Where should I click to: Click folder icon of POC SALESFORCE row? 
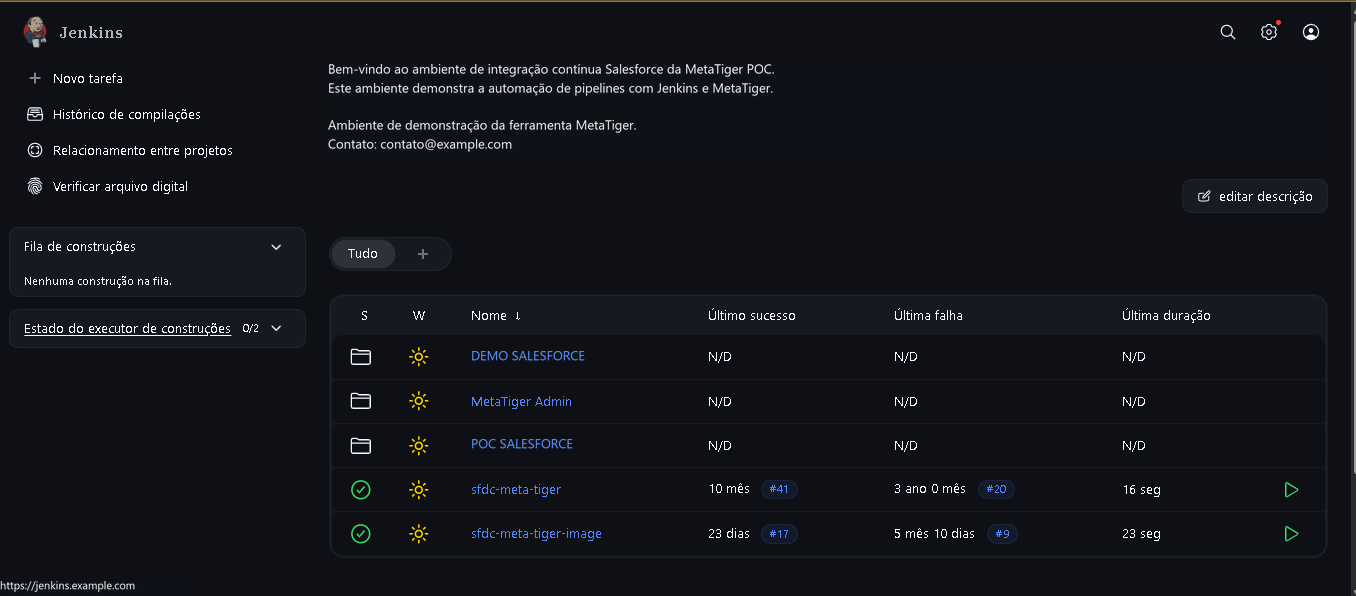click(361, 445)
